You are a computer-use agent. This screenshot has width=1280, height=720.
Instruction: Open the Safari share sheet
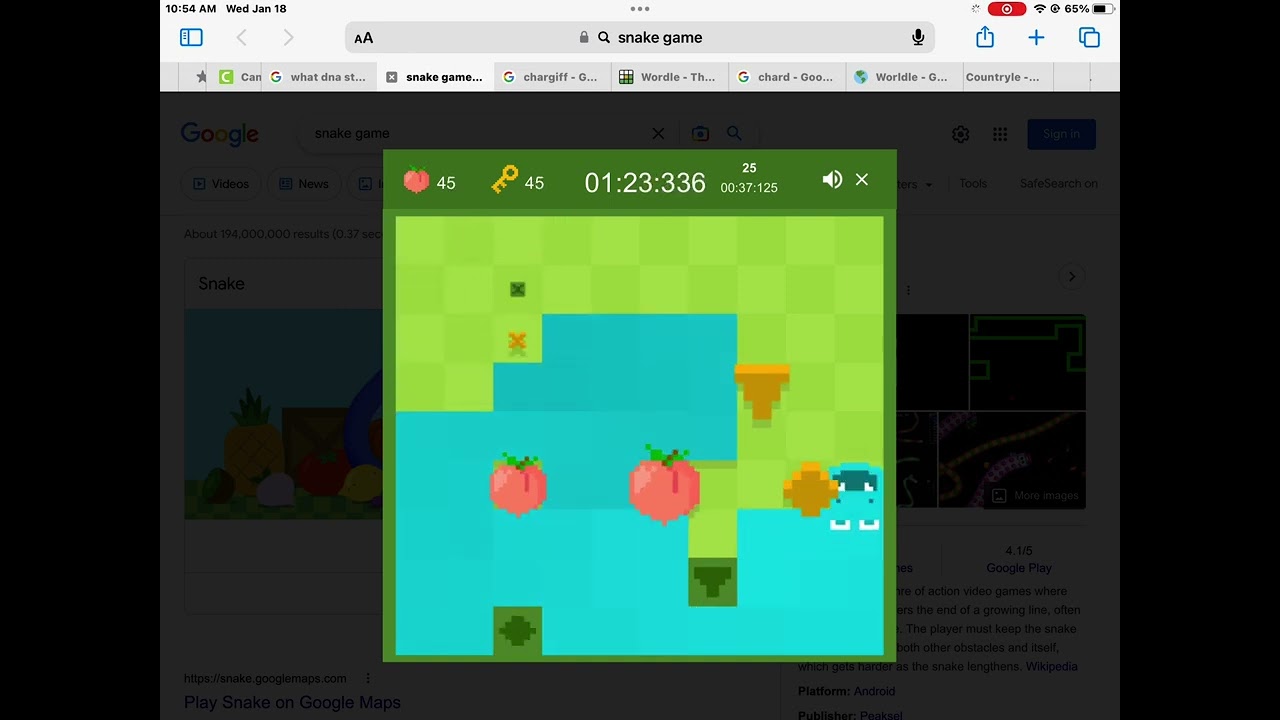point(985,37)
